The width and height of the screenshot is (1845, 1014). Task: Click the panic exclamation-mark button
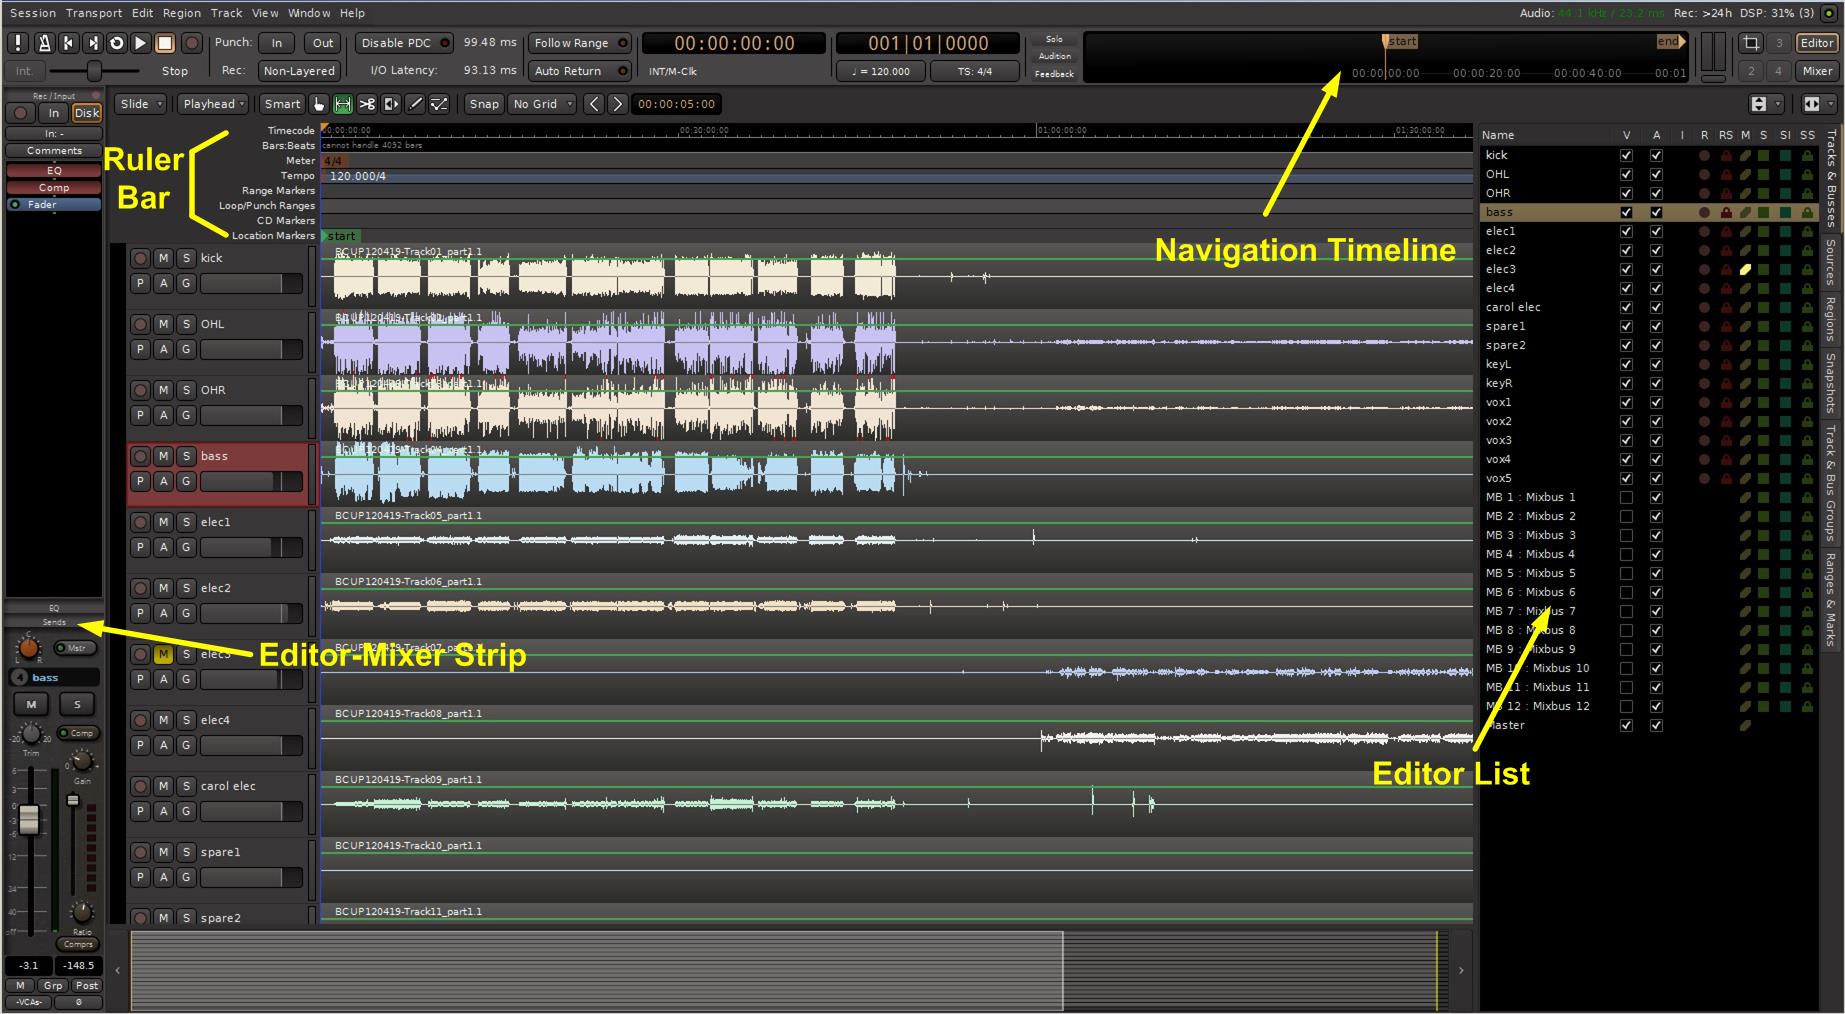(18, 43)
